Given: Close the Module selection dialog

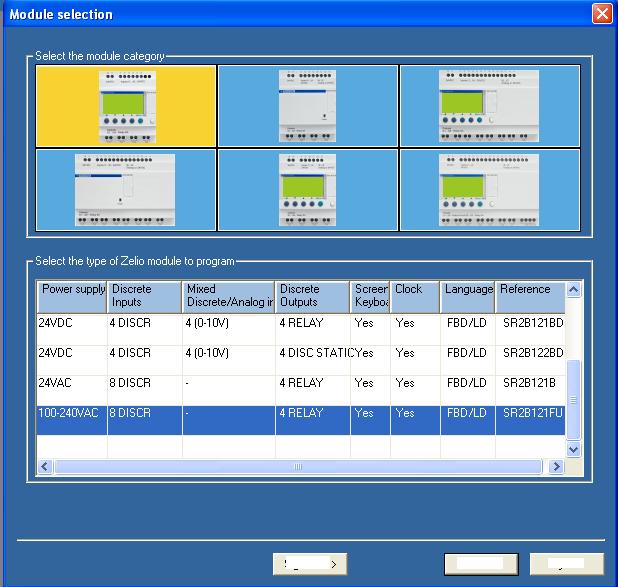Looking at the screenshot, I should click(602, 14).
